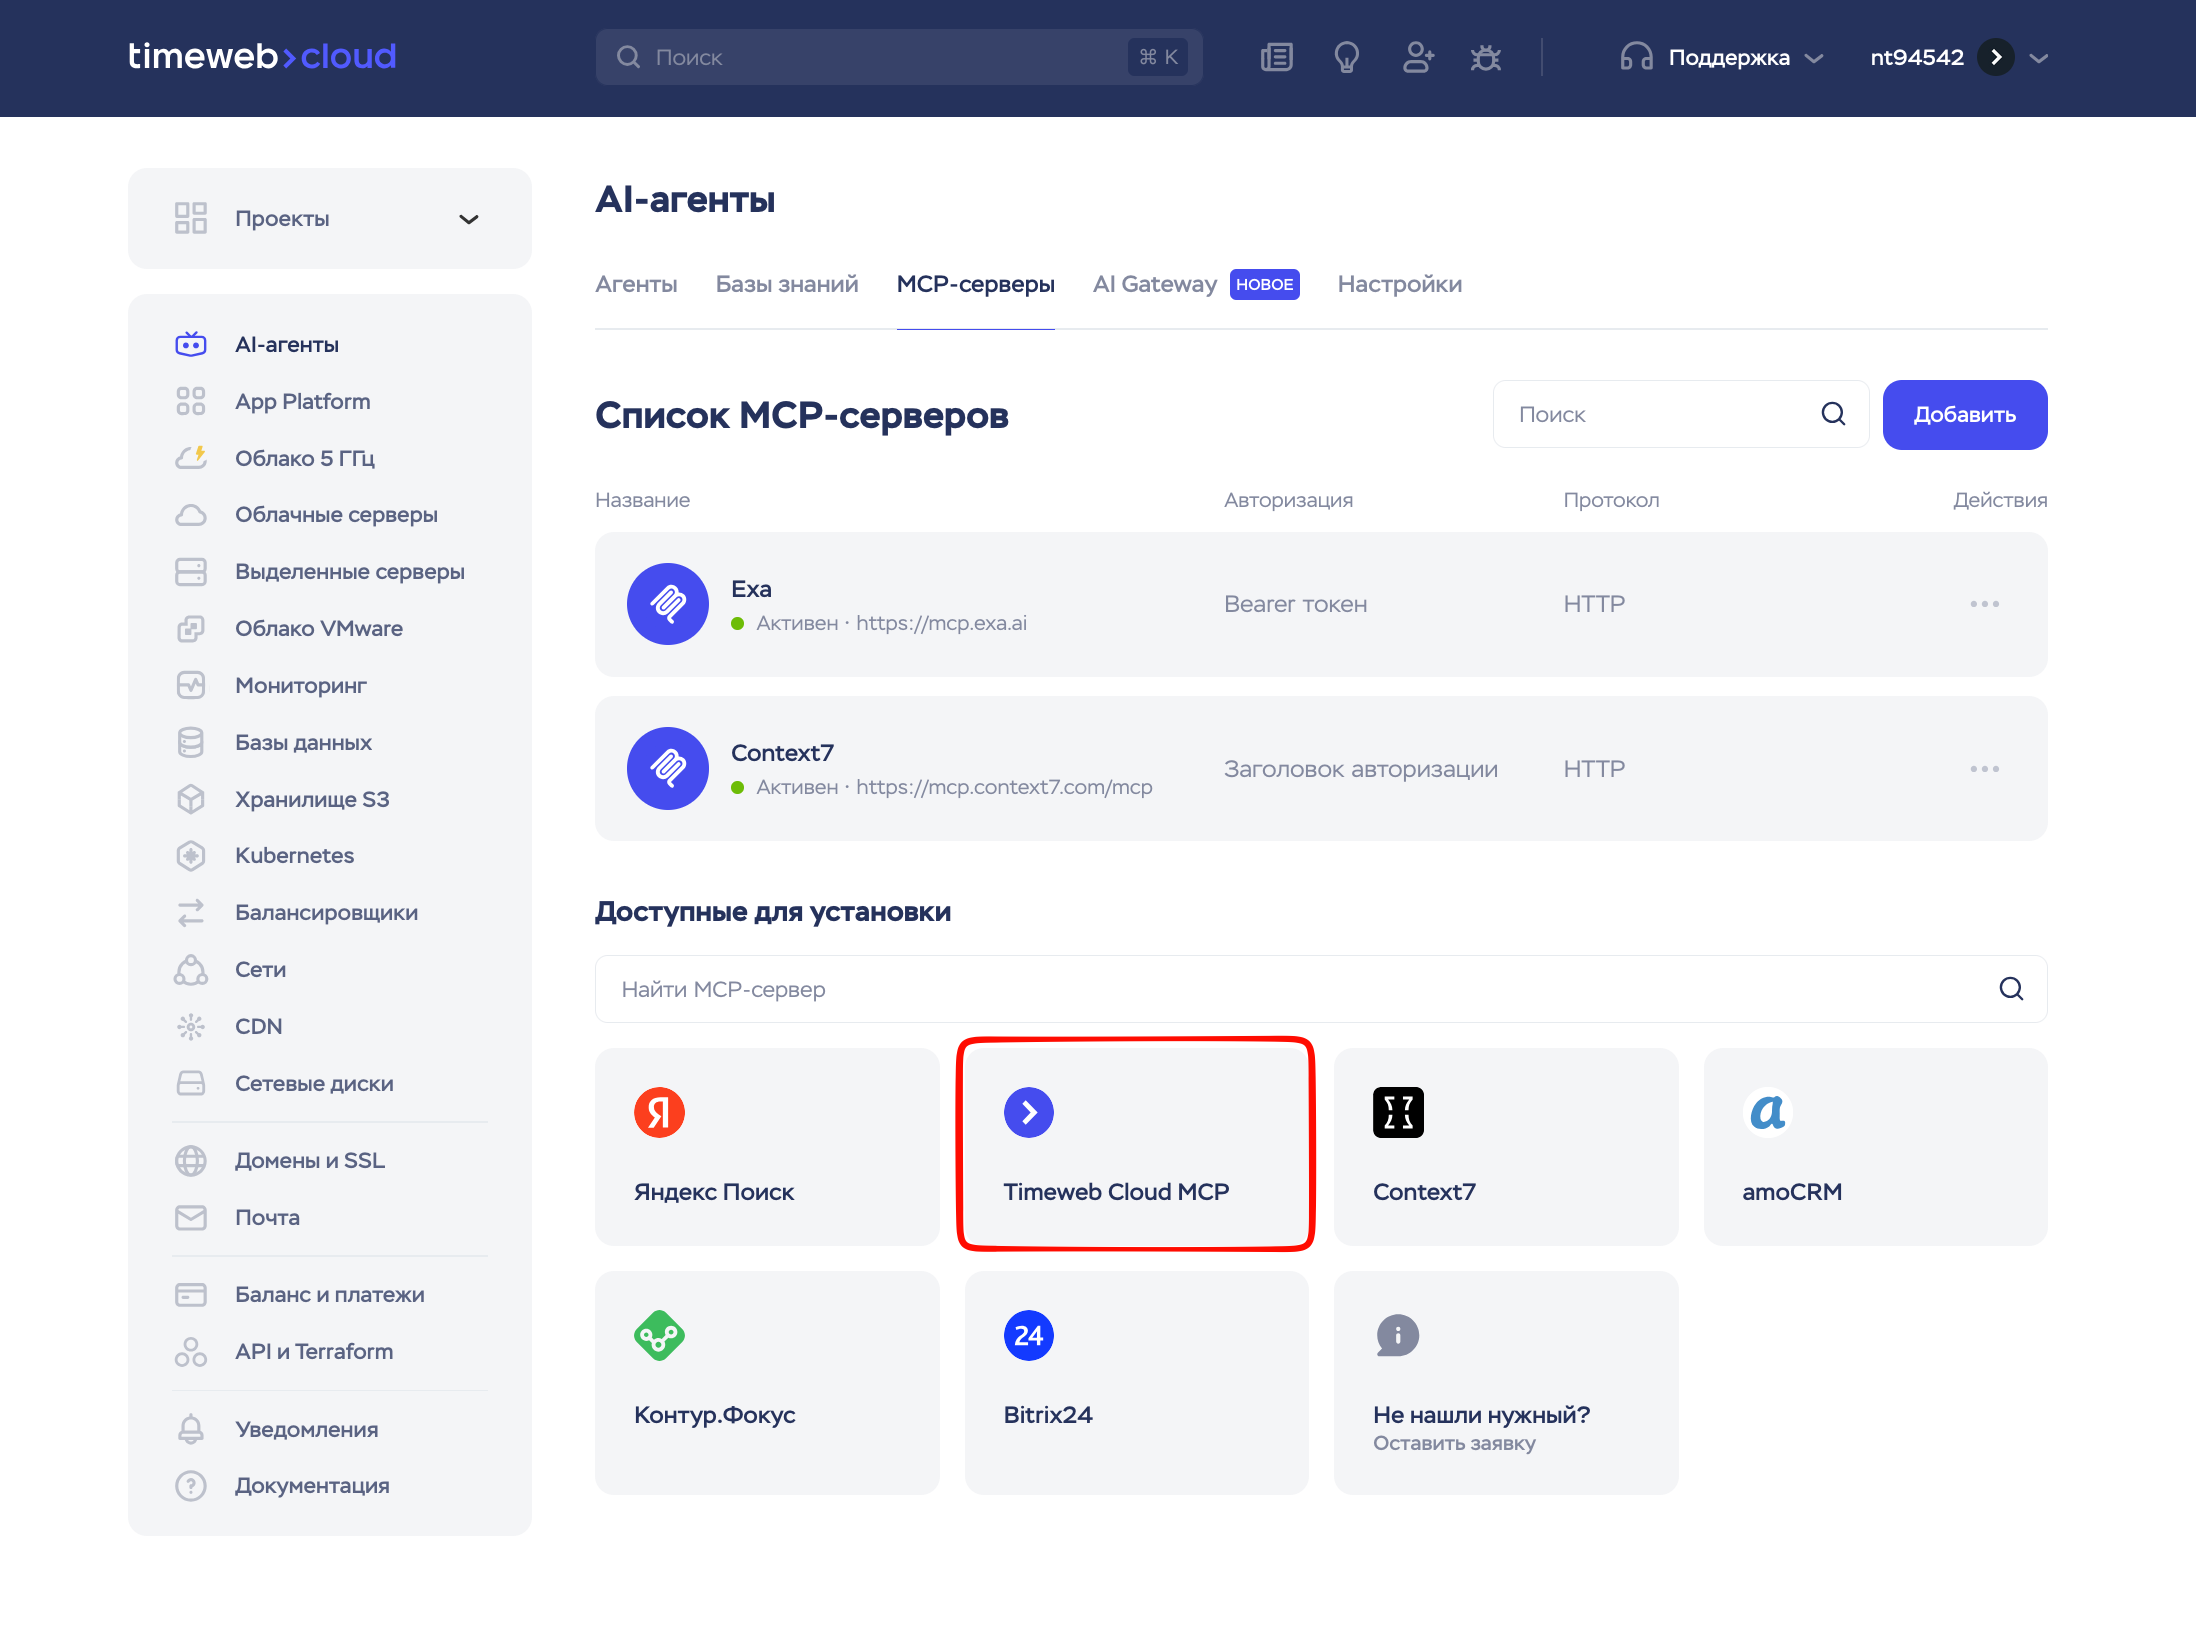
Task: Focus the top header Поиск field
Action: 898,57
